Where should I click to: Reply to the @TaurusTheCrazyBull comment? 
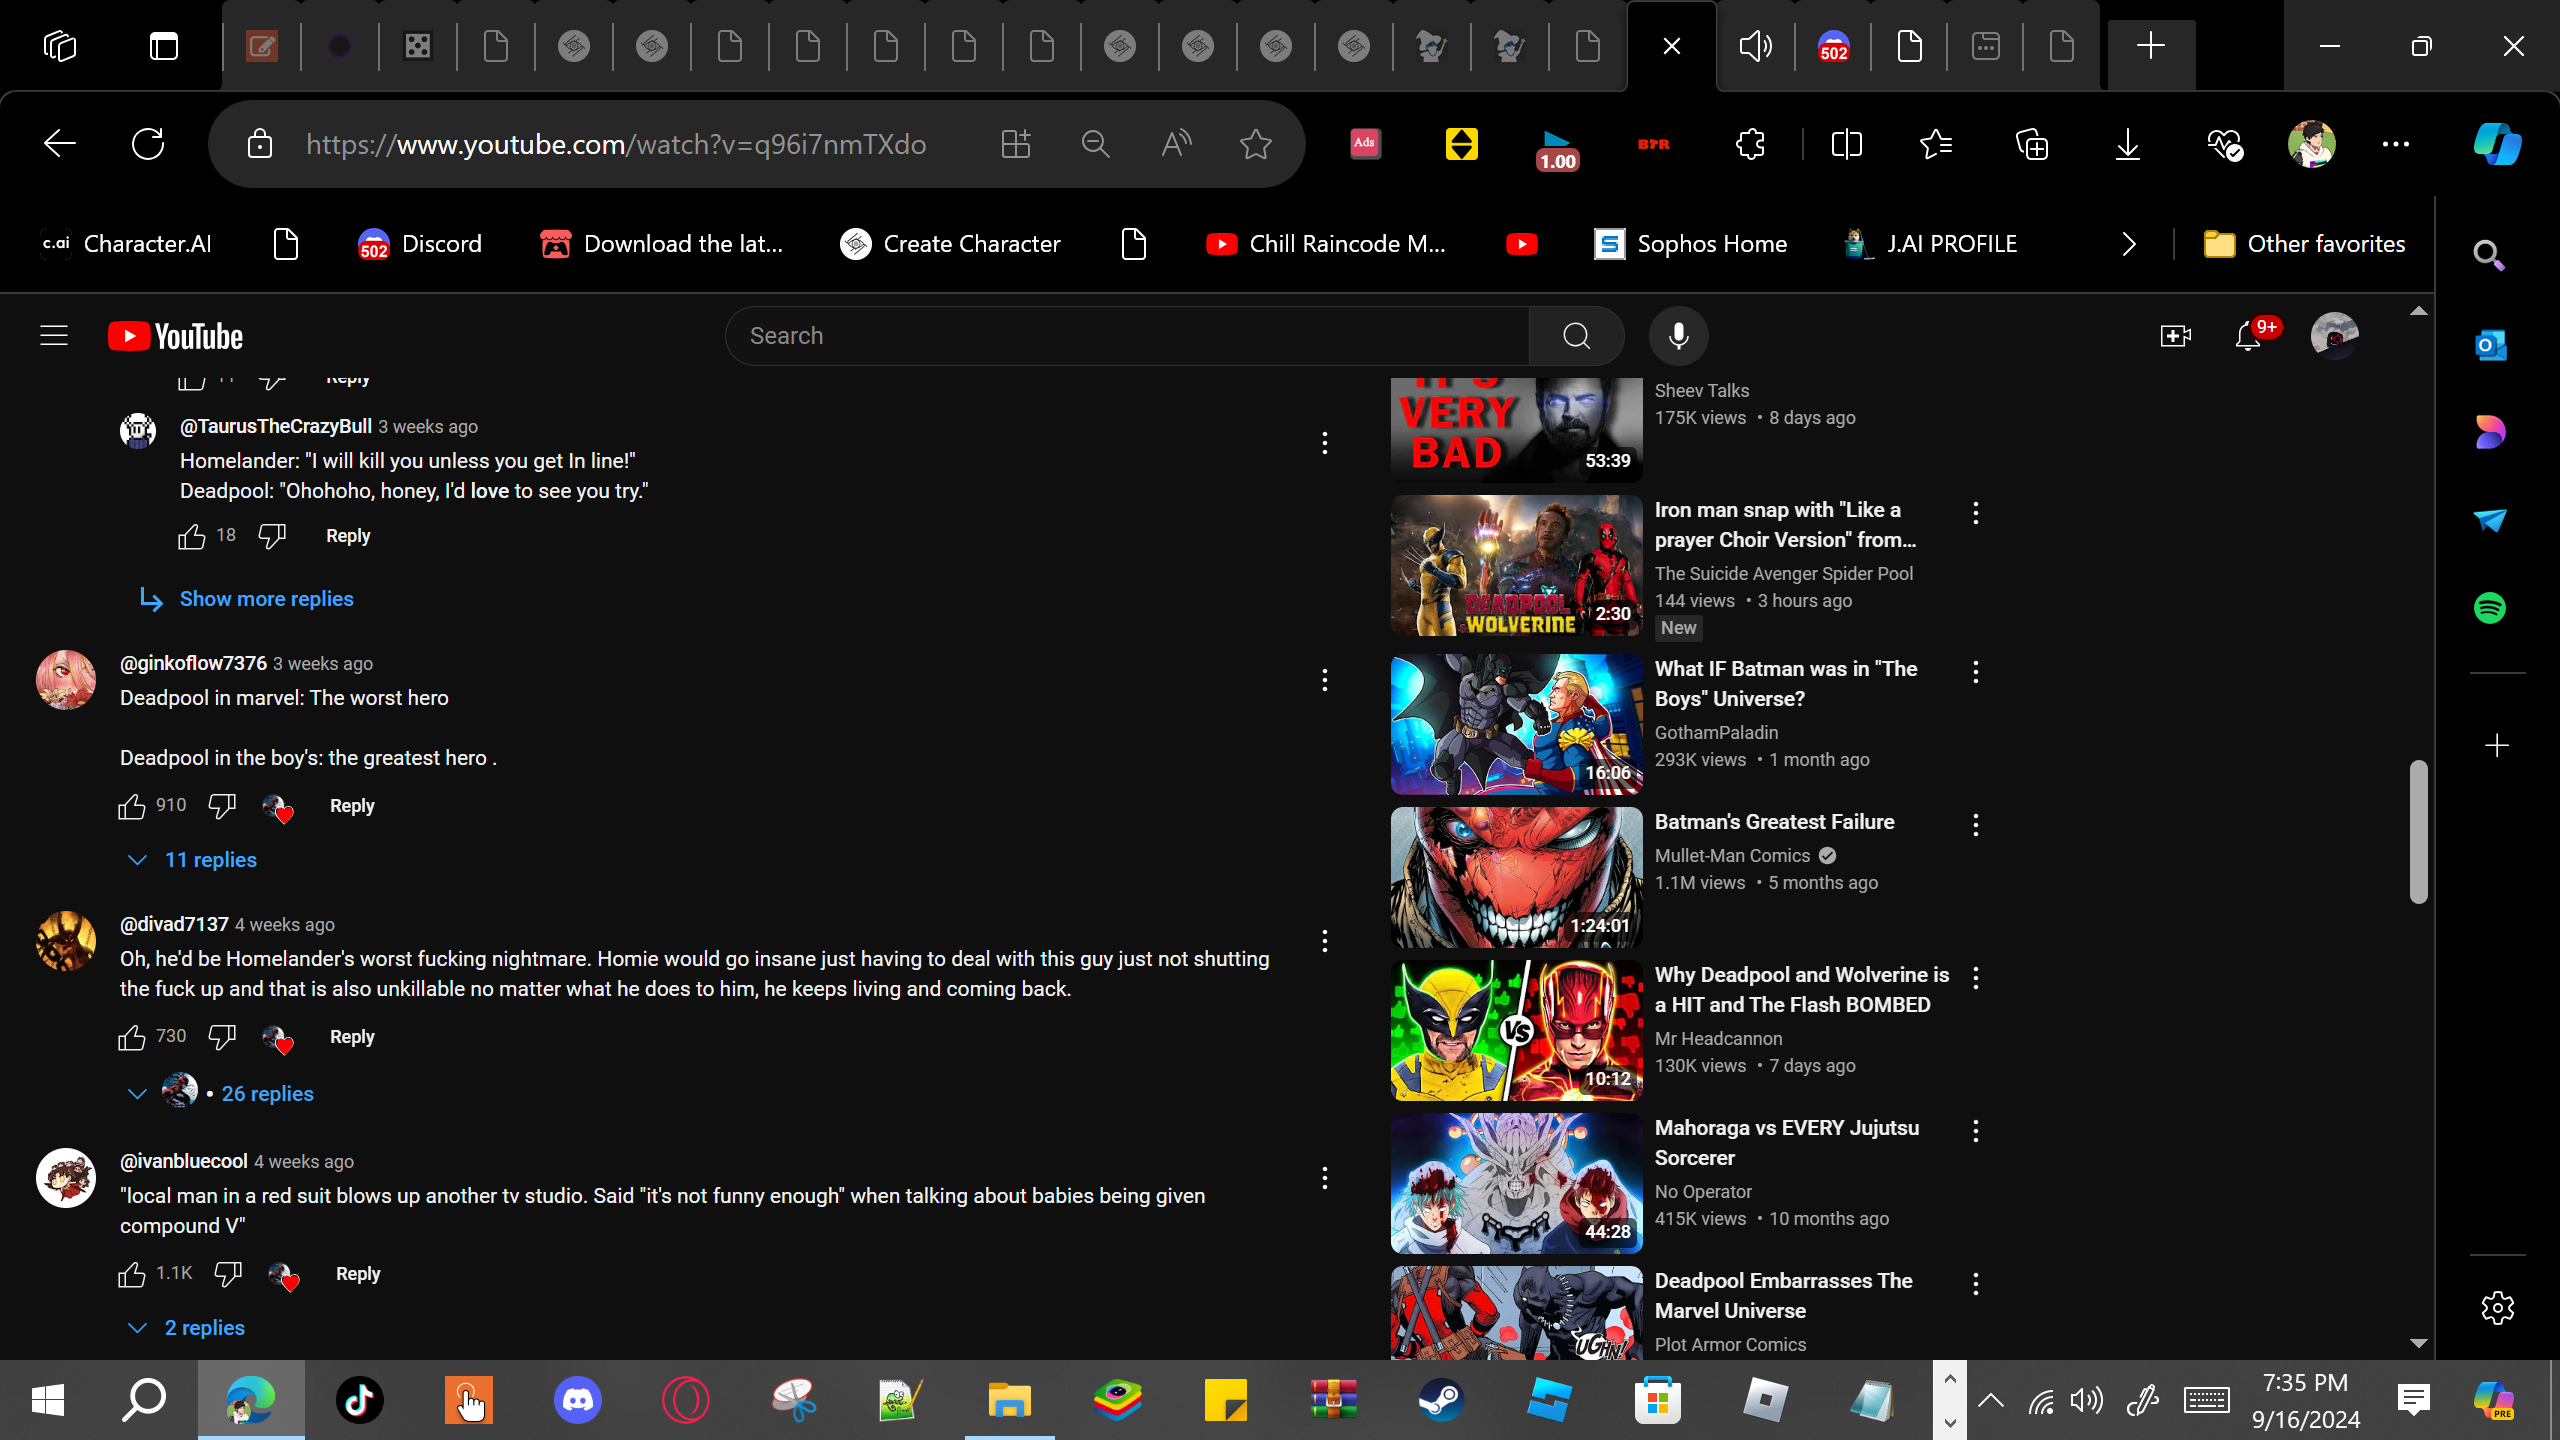(348, 536)
